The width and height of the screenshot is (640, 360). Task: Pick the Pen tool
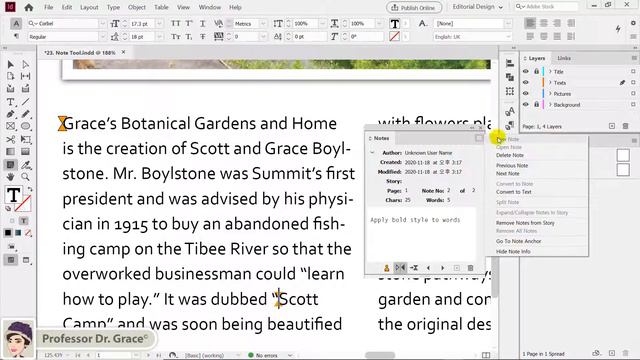coord(11,114)
